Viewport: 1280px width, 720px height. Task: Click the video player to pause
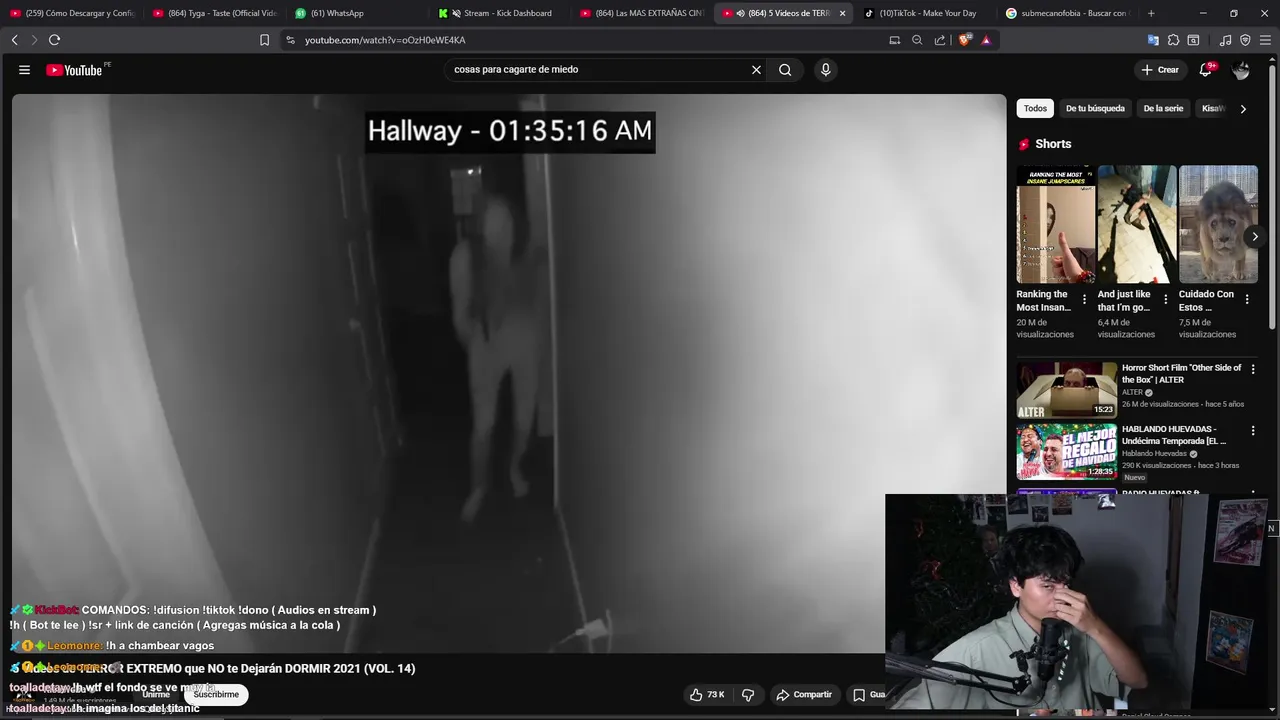508,373
